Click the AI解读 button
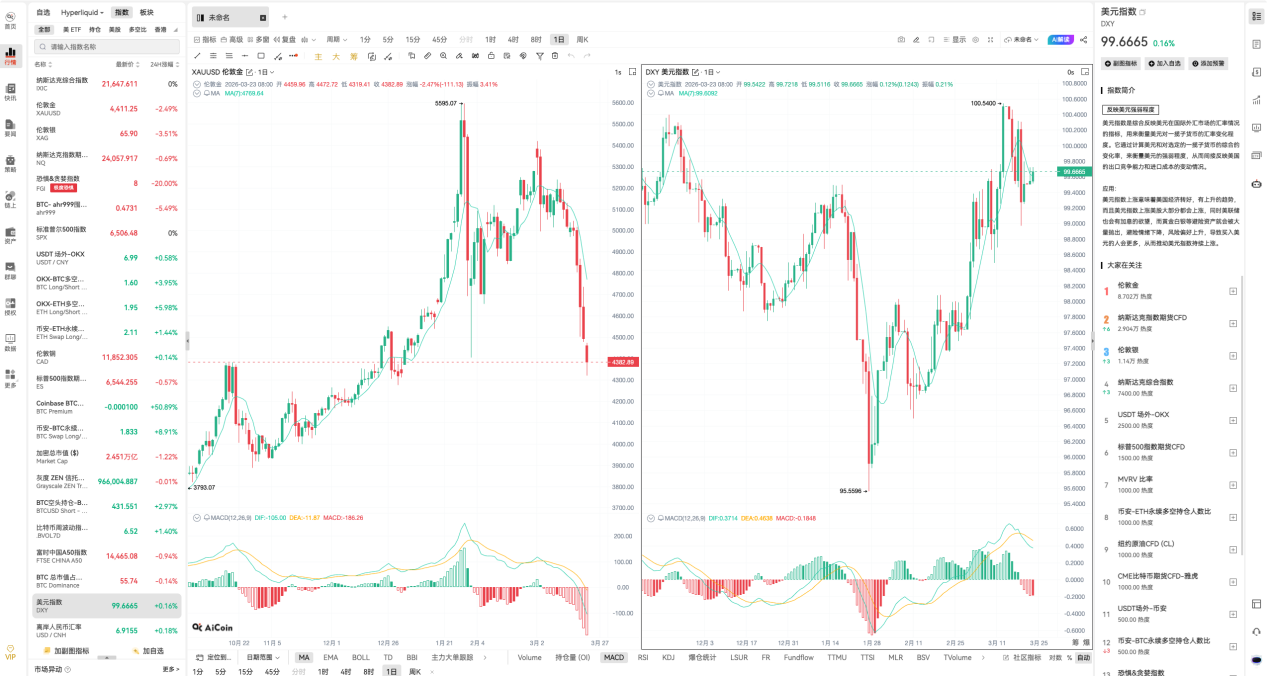The image size is (1267, 676). point(1060,39)
